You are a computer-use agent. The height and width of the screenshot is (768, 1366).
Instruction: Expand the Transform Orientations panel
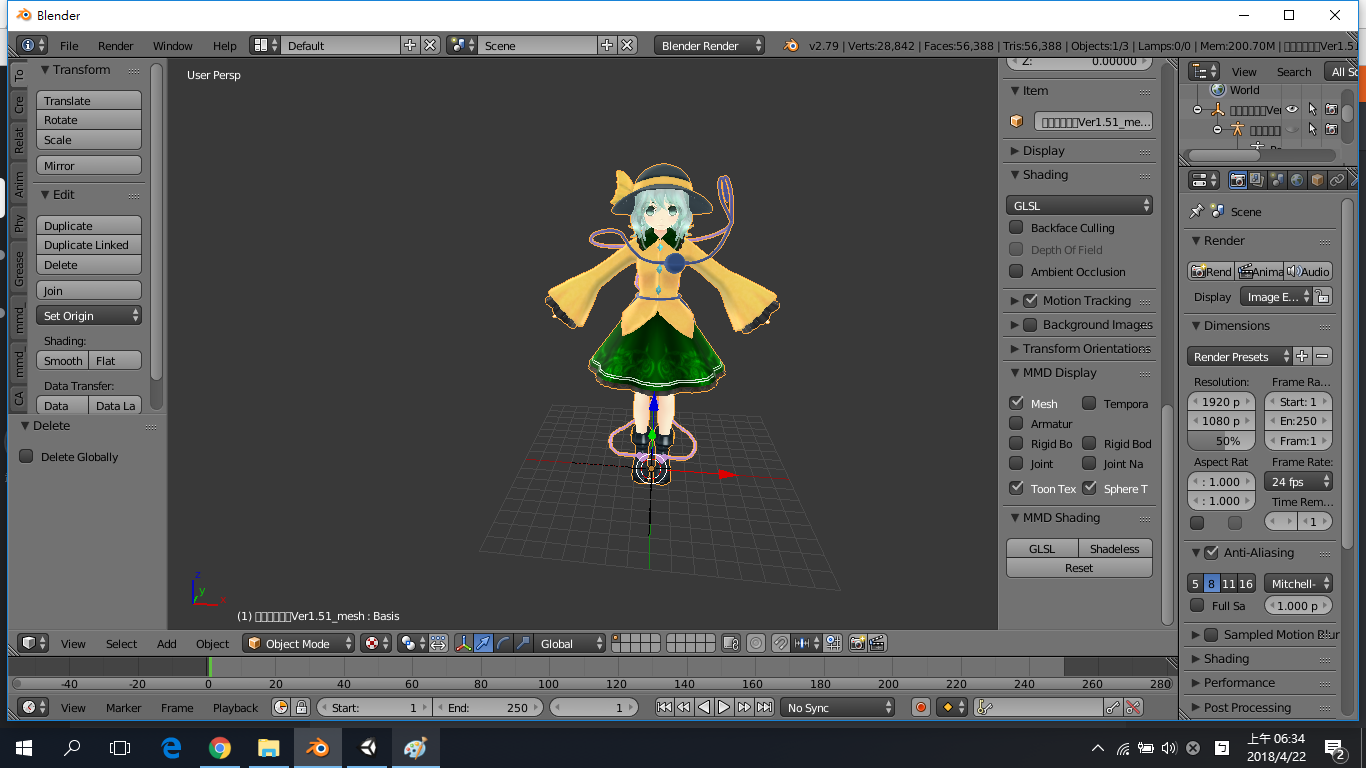(x=1079, y=348)
